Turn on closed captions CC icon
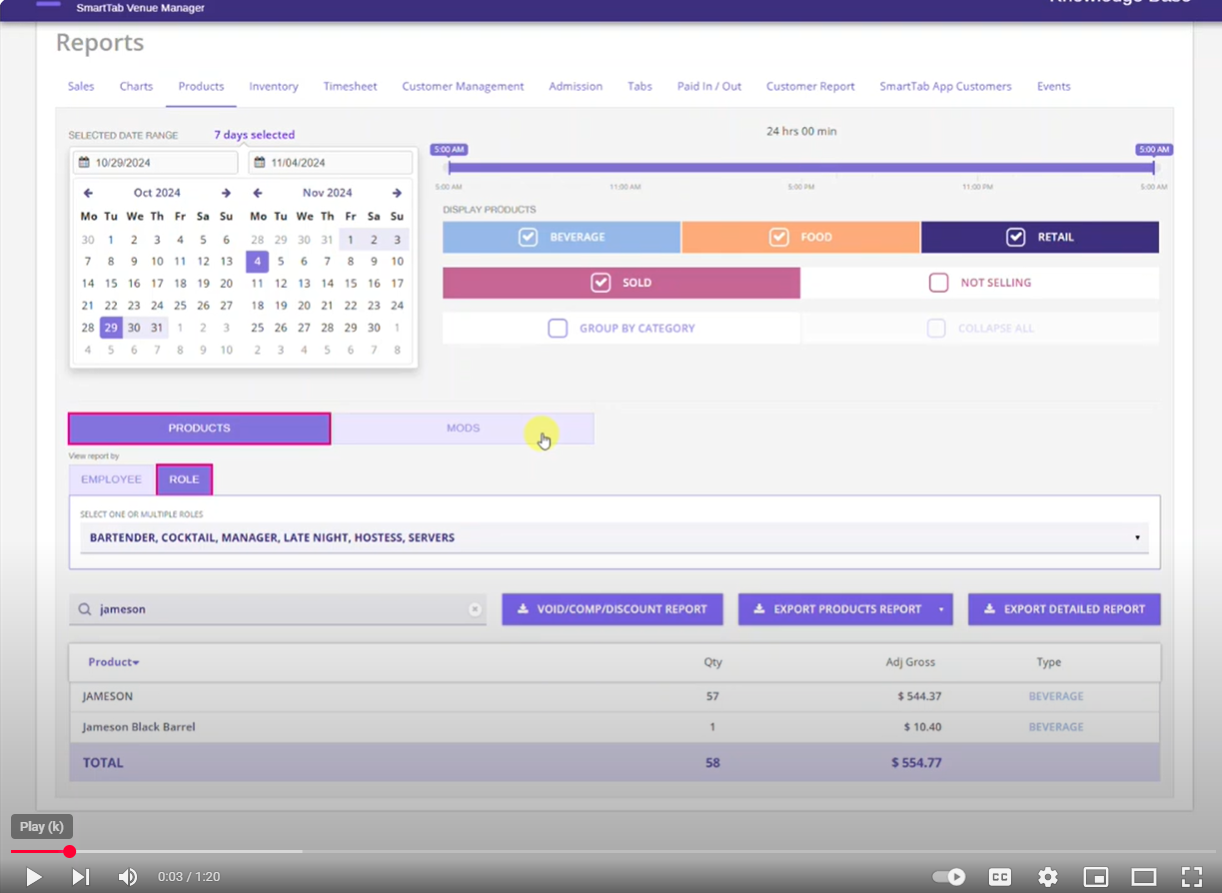The height and width of the screenshot is (893, 1222). pyautogui.click(x=999, y=877)
